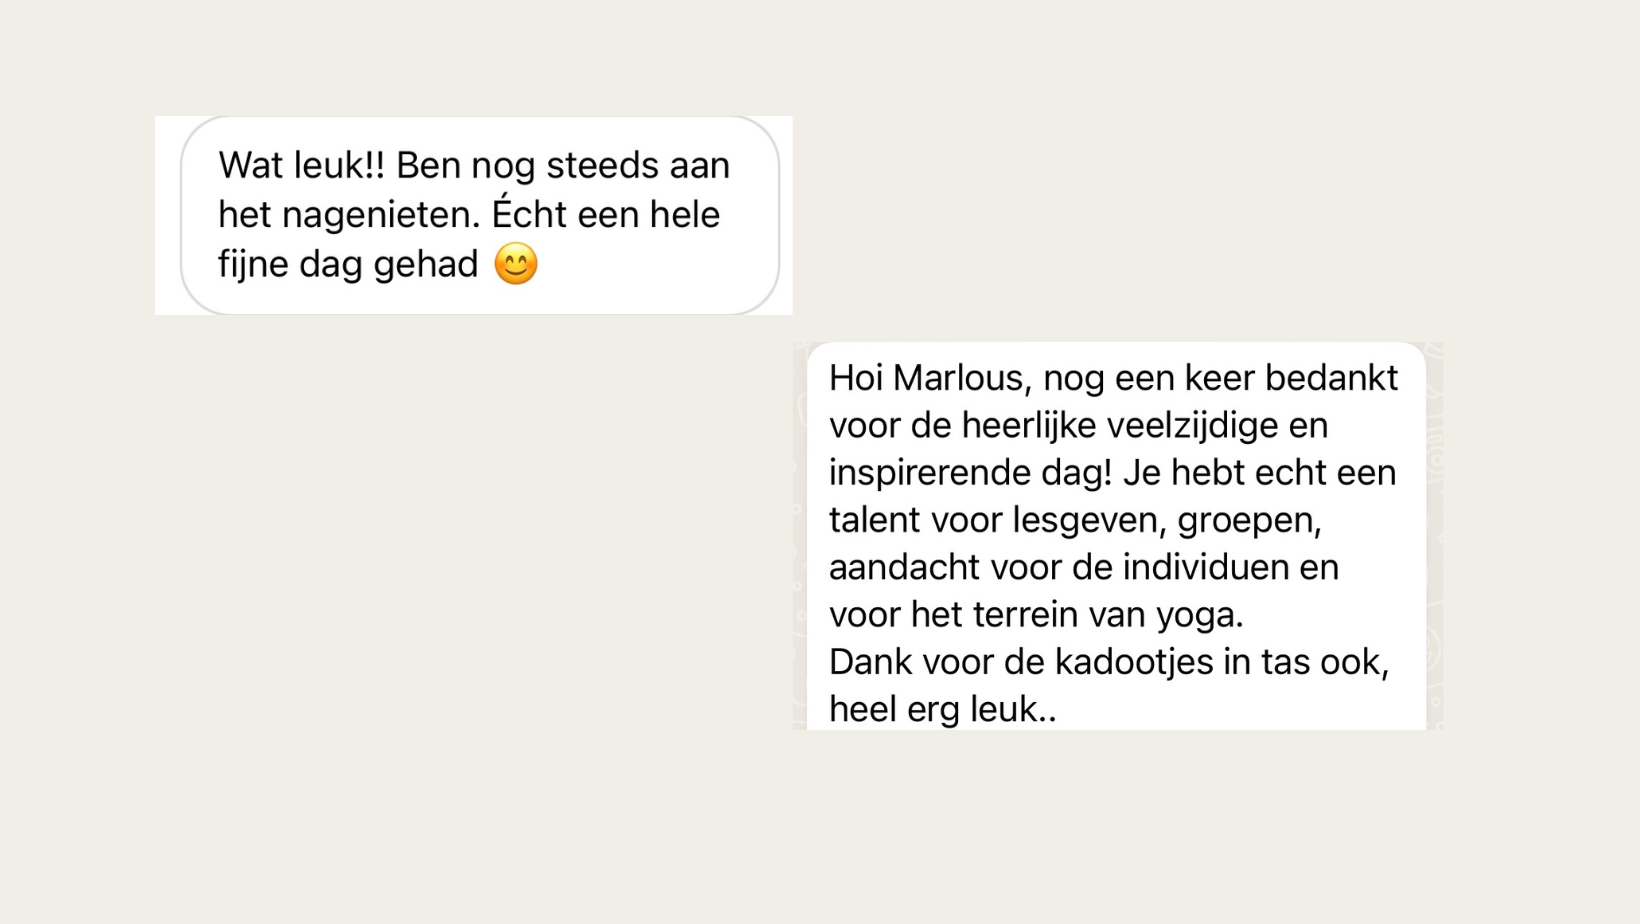Click the name 'Marlous' in the message
1640x924 pixels.
coord(961,378)
